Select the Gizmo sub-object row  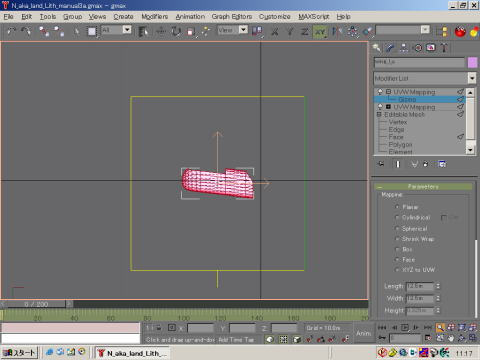tap(420, 99)
